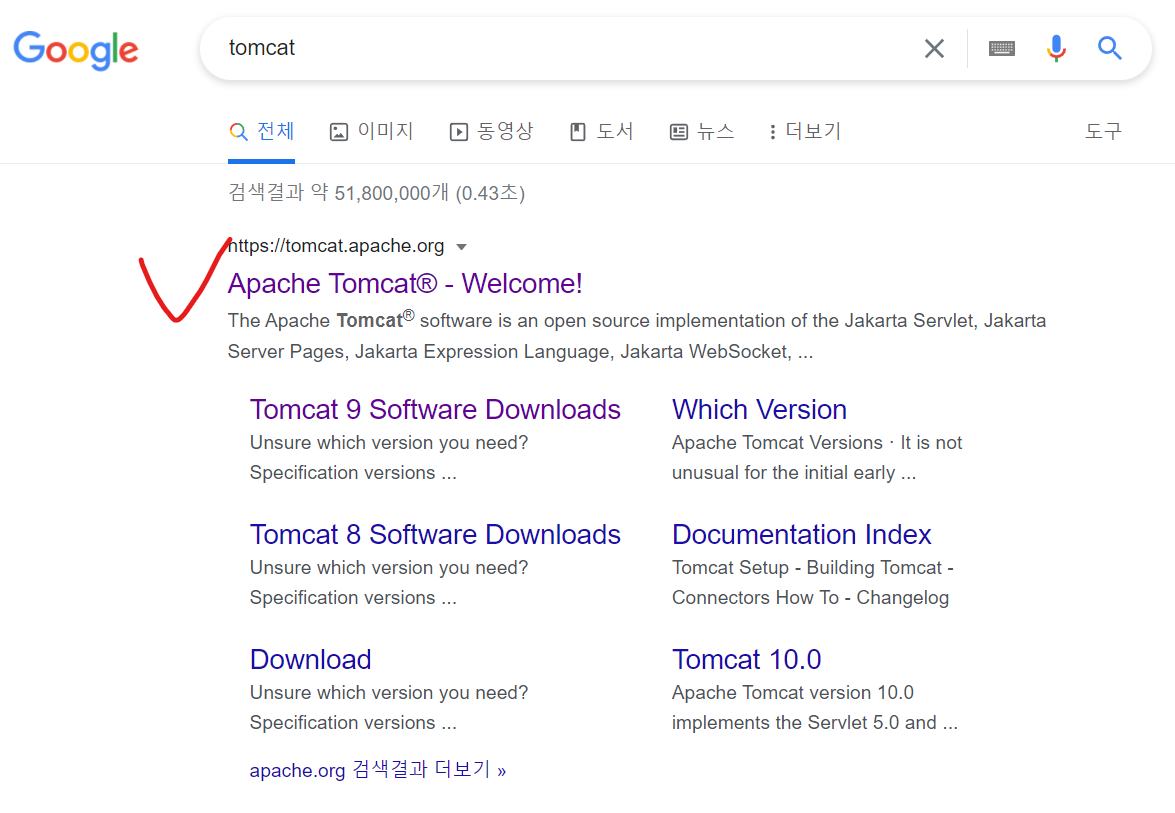Click the 'The Apache Tomcat® software' description text
This screenshot has height=813, width=1175.
(x=637, y=336)
